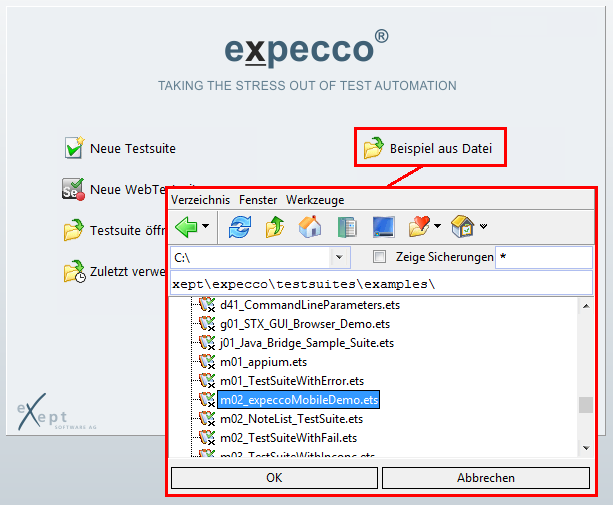Viewport: 613px width, 505px height.
Task: Click the file list vertical scrollbar thumb
Action: pos(585,405)
